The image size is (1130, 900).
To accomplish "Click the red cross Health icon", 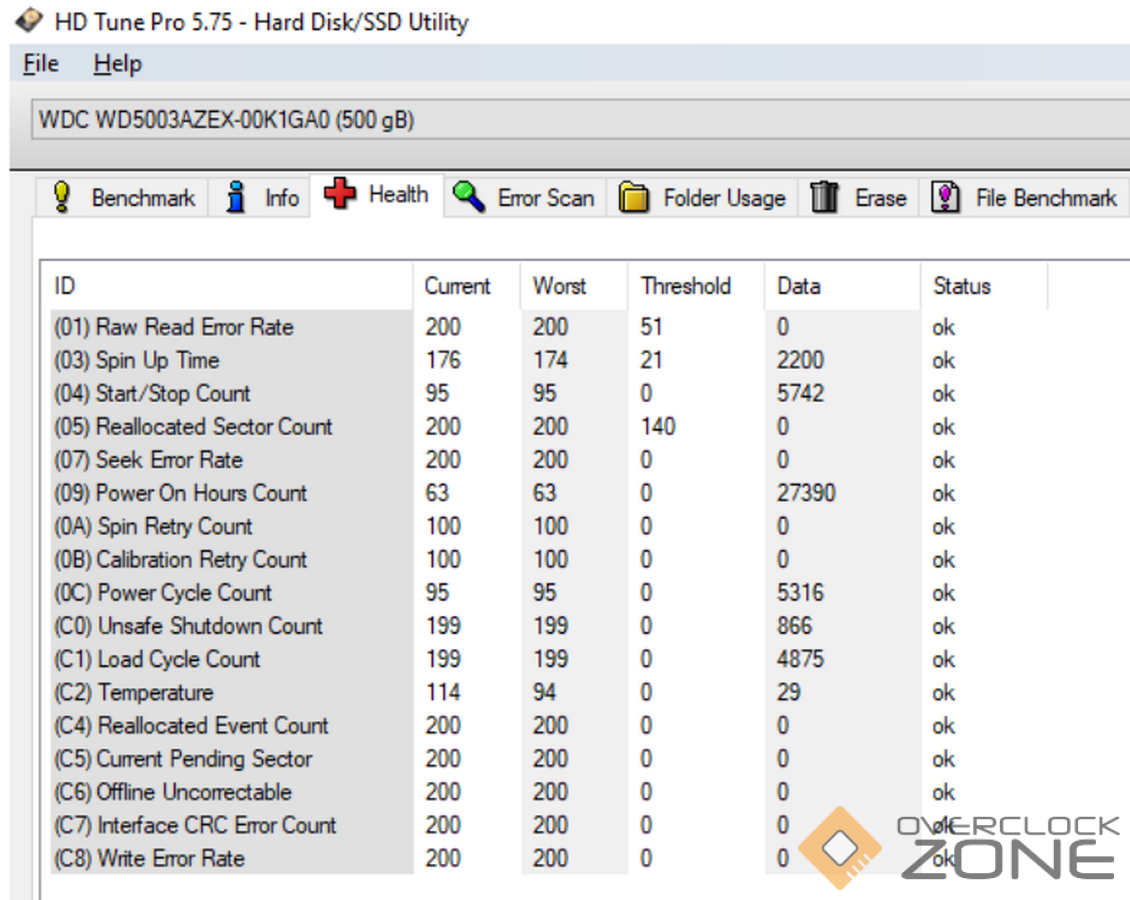I will click(340, 194).
